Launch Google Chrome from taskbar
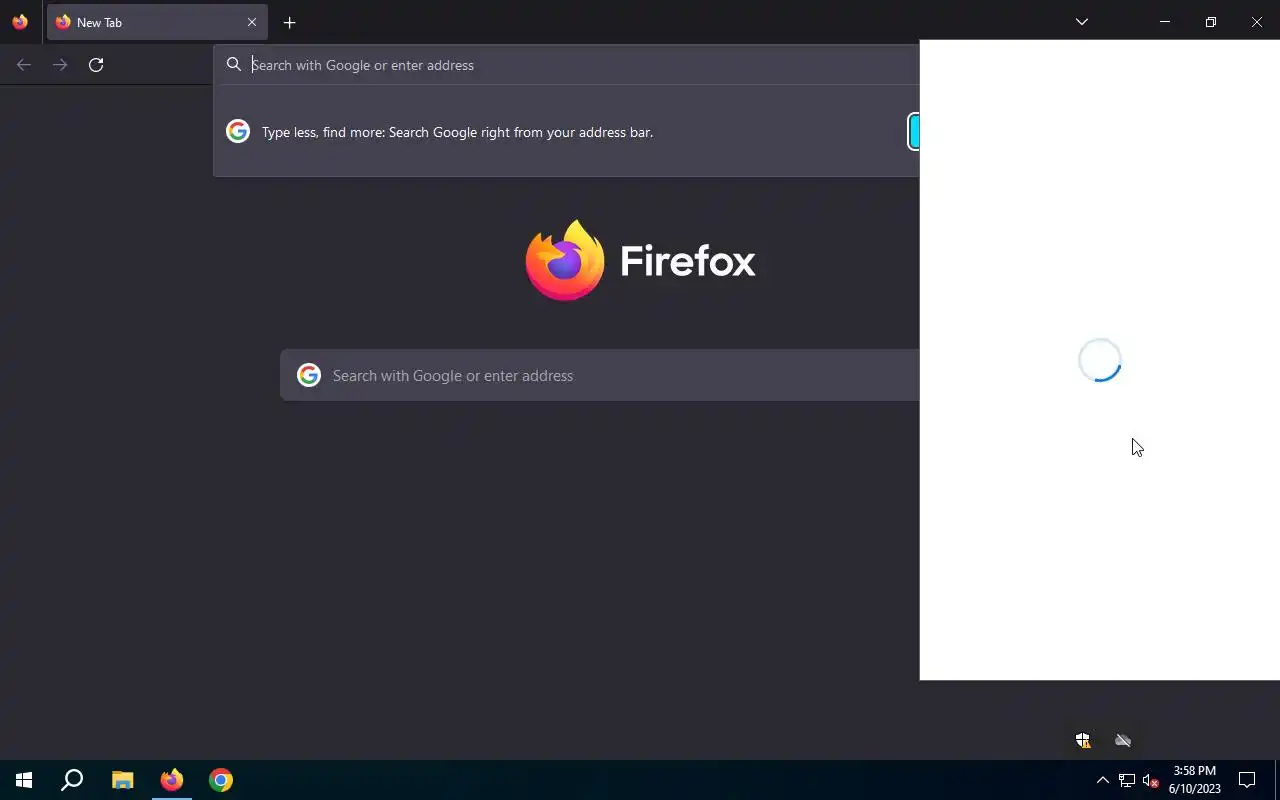The width and height of the screenshot is (1280, 800). [221, 780]
